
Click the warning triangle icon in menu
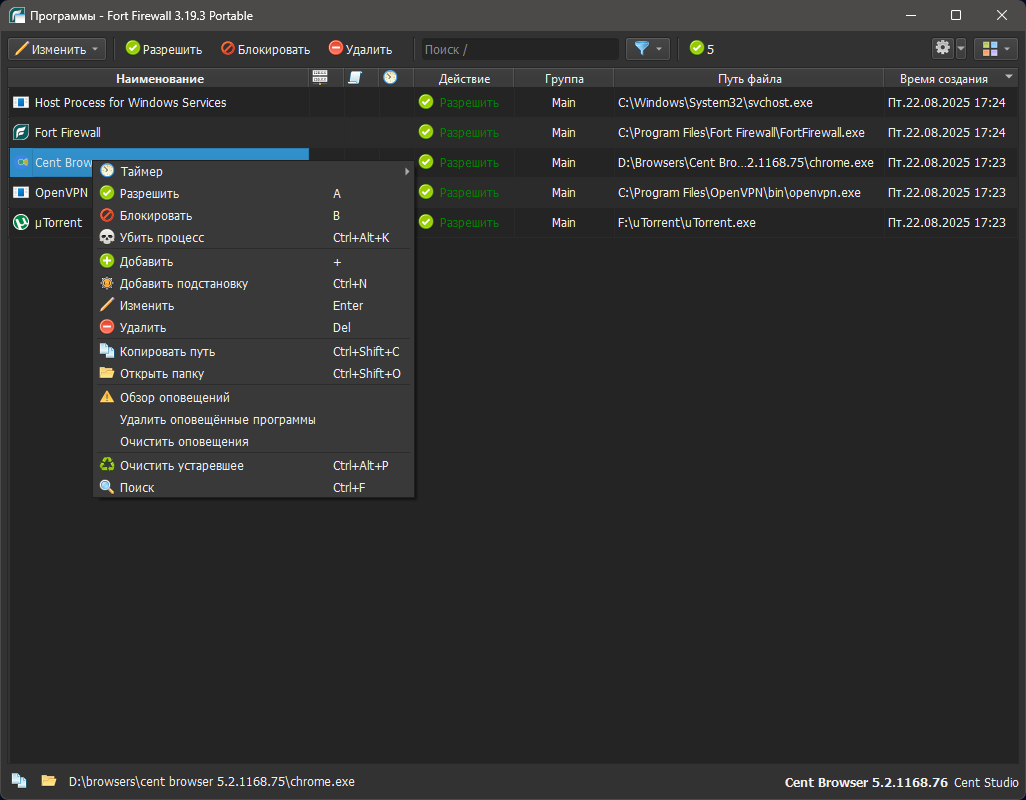(x=107, y=396)
